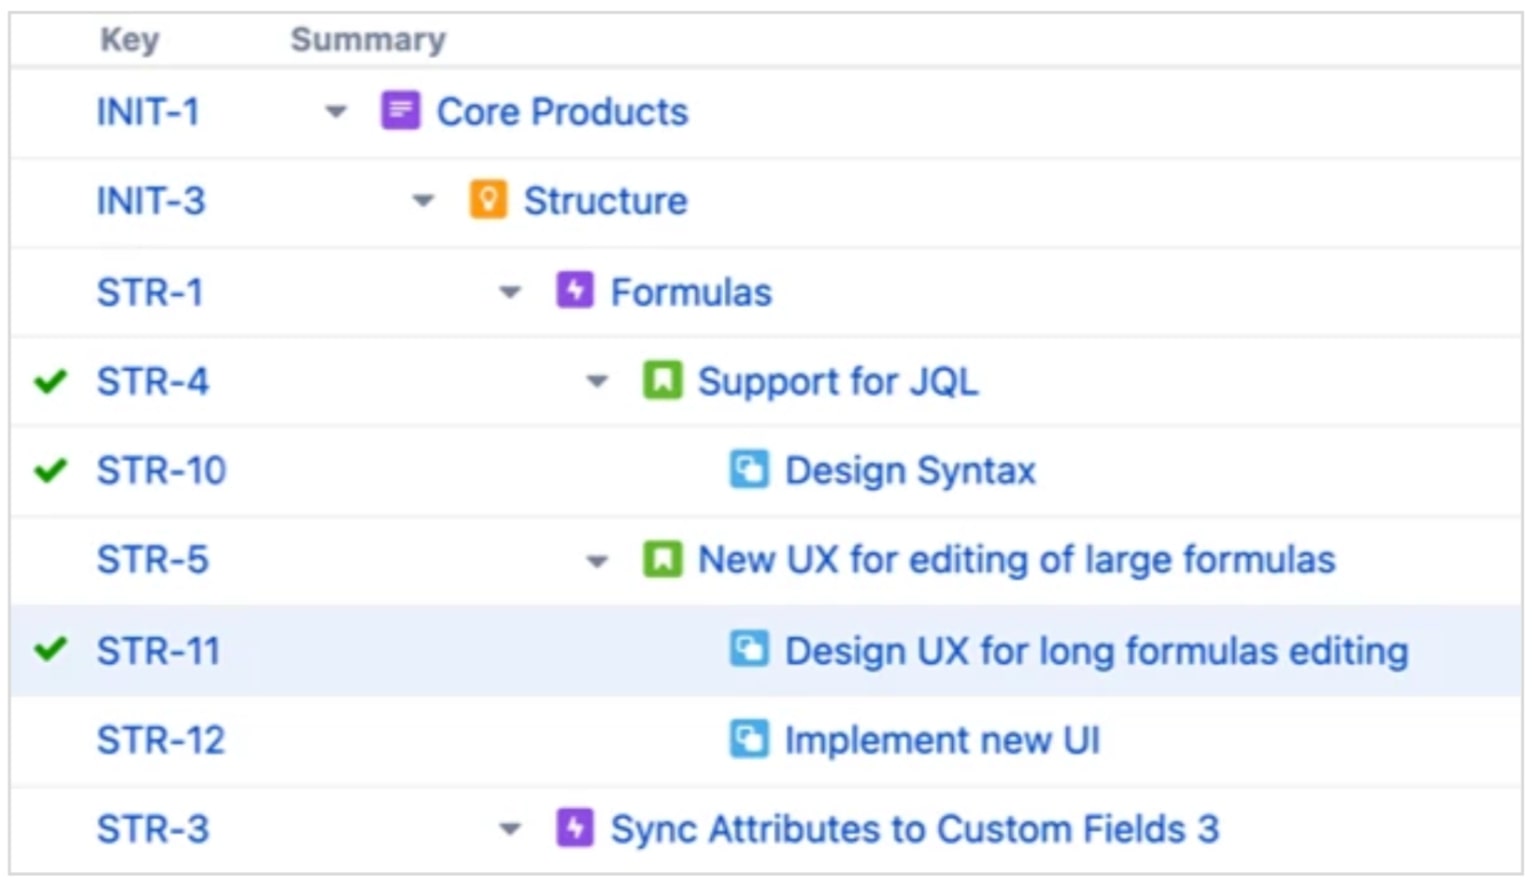Click the green checkmark beside STR-11
This screenshot has height=889, width=1536.
coord(50,650)
